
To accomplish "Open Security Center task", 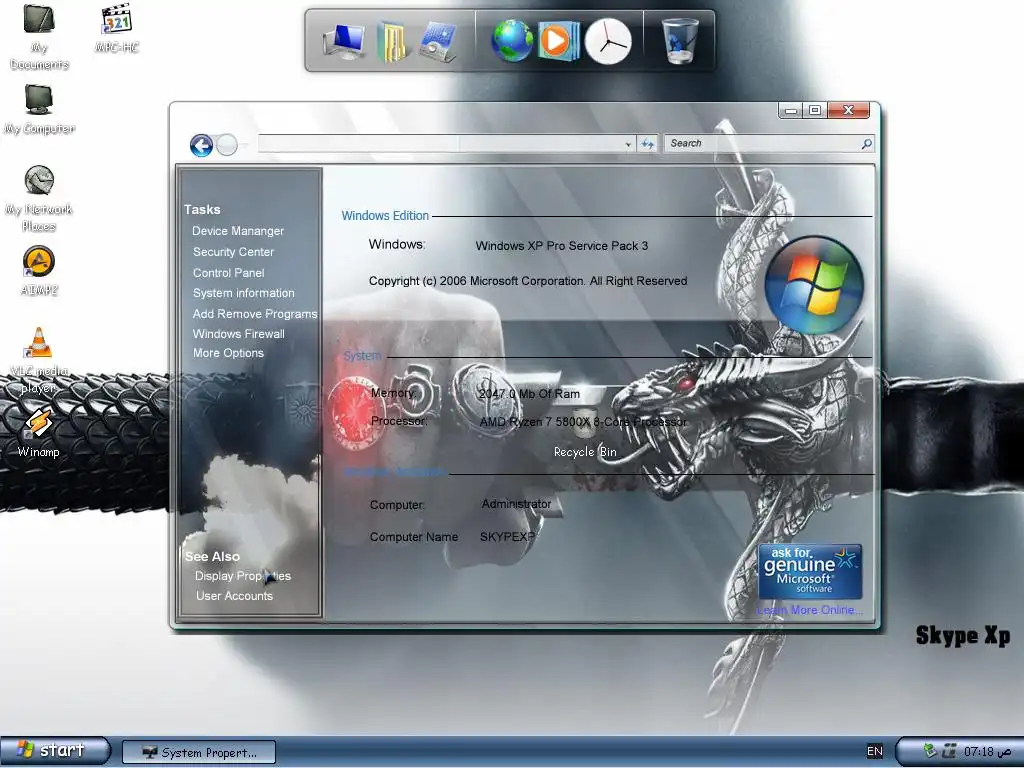I will point(233,252).
